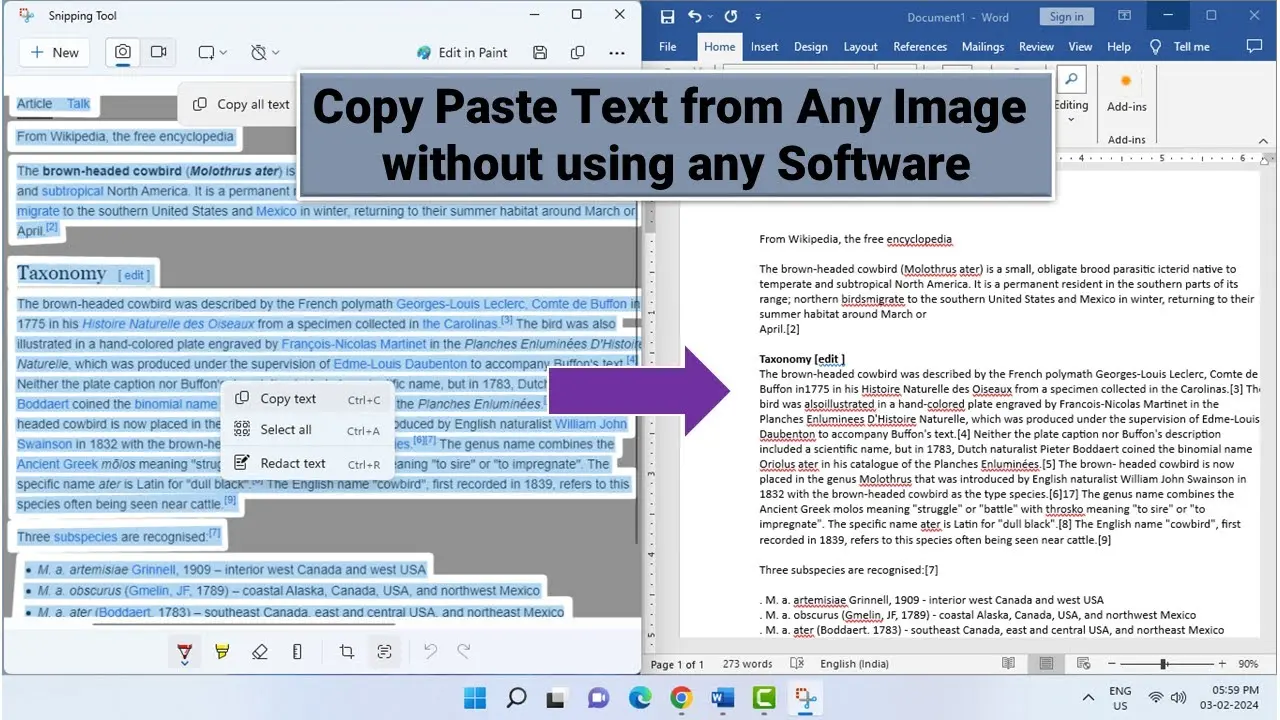Toggle the ruler tool in Snipping Tool
Screen dimensions: 1280x720
[297, 652]
